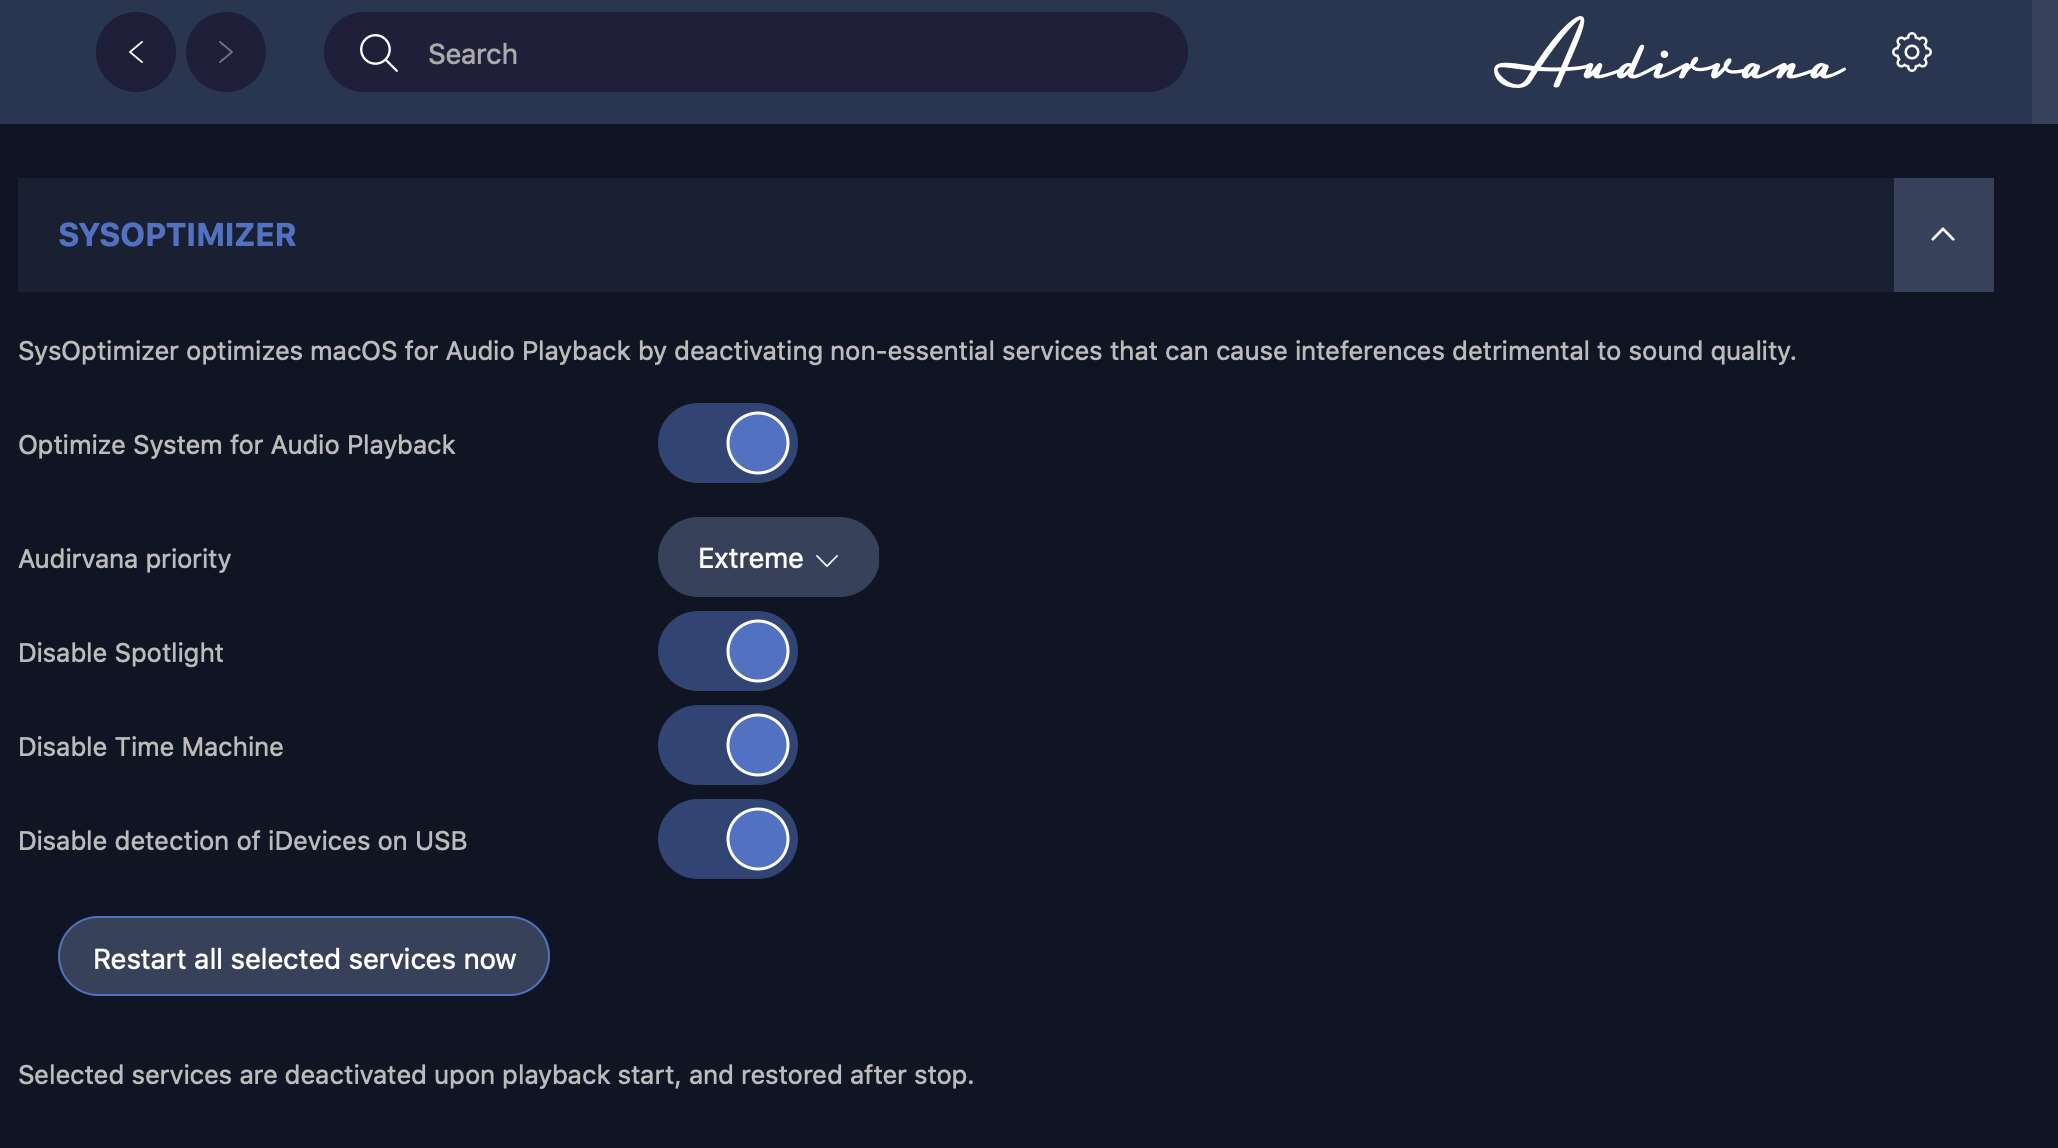Switch off Disable detection of iDevices on USB

click(x=728, y=839)
